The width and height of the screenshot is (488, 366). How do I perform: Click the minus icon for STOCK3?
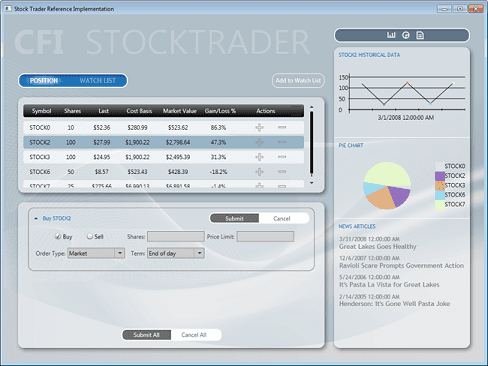tap(282, 157)
